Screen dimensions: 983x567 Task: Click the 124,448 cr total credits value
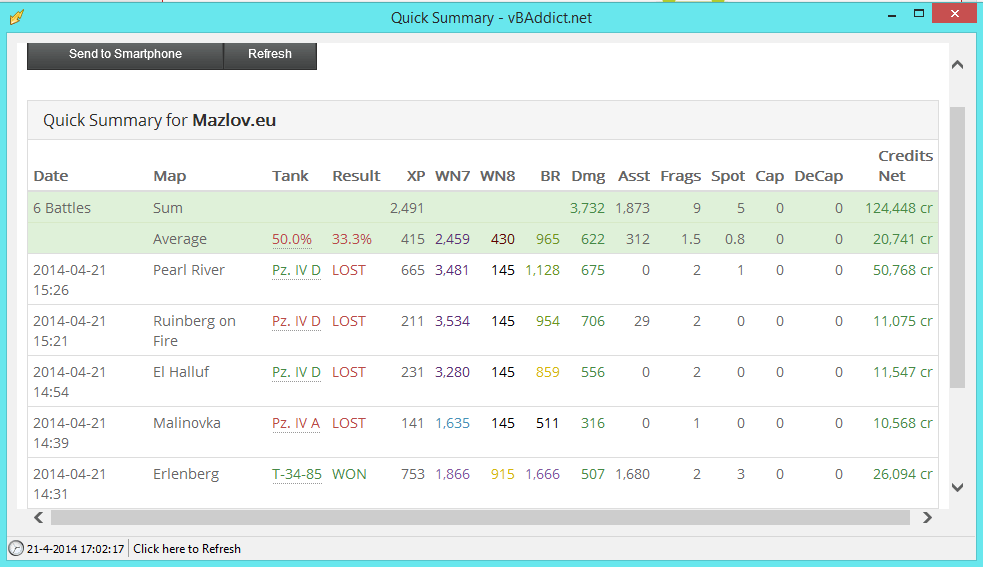(899, 208)
